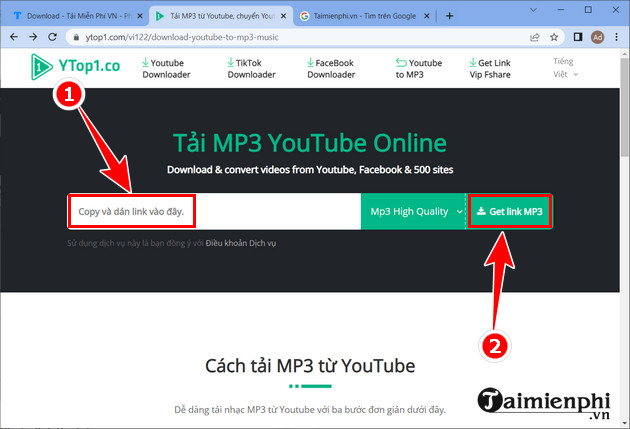This screenshot has height=429, width=630.
Task: Open TikTok Downloader menu item
Action: [252, 69]
